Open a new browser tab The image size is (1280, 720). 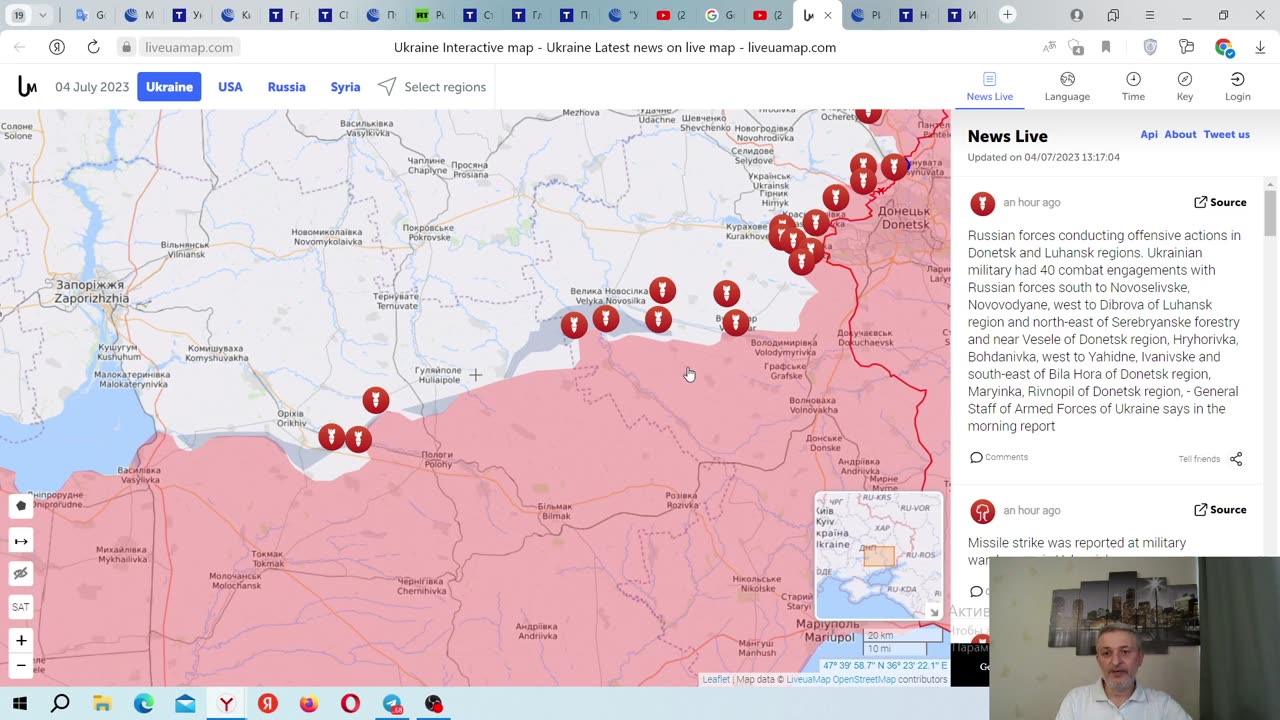click(1007, 15)
